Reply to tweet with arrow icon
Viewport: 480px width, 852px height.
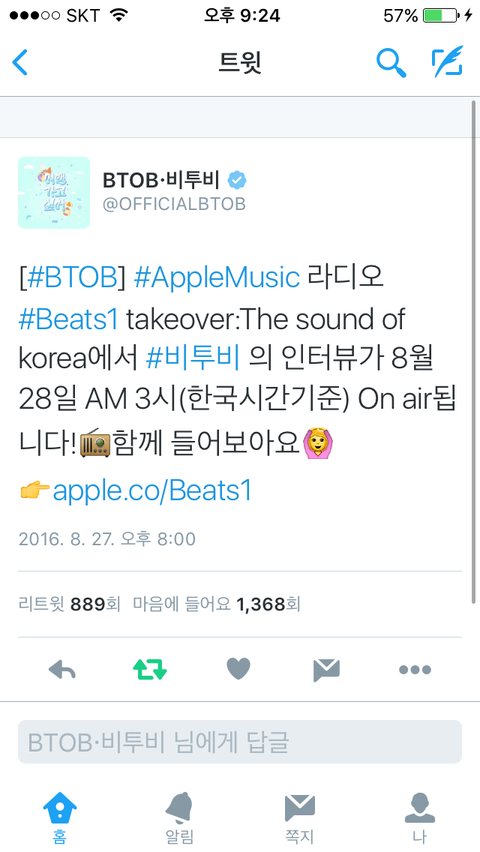click(x=62, y=669)
